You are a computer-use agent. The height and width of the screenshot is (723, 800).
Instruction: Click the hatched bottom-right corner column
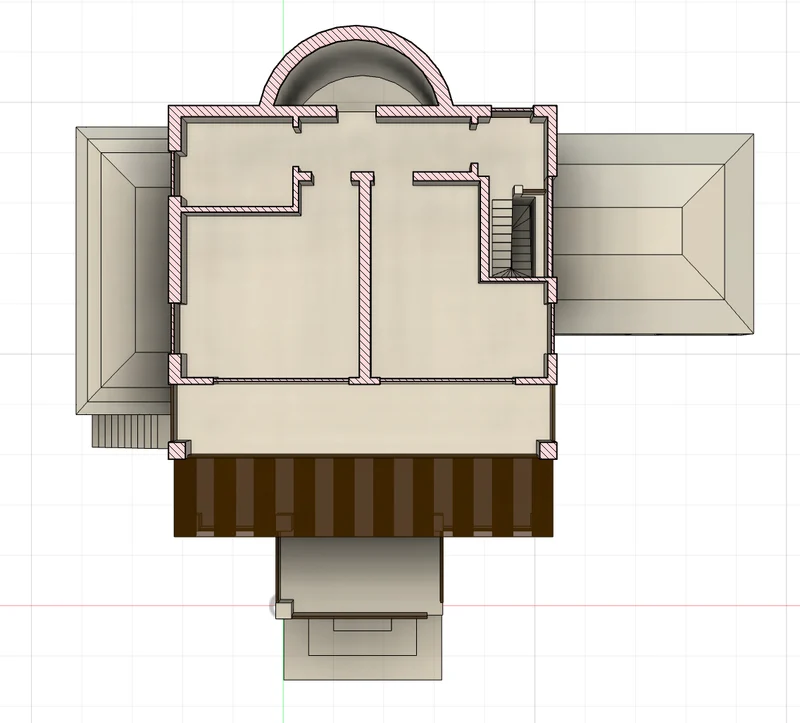pos(547,450)
